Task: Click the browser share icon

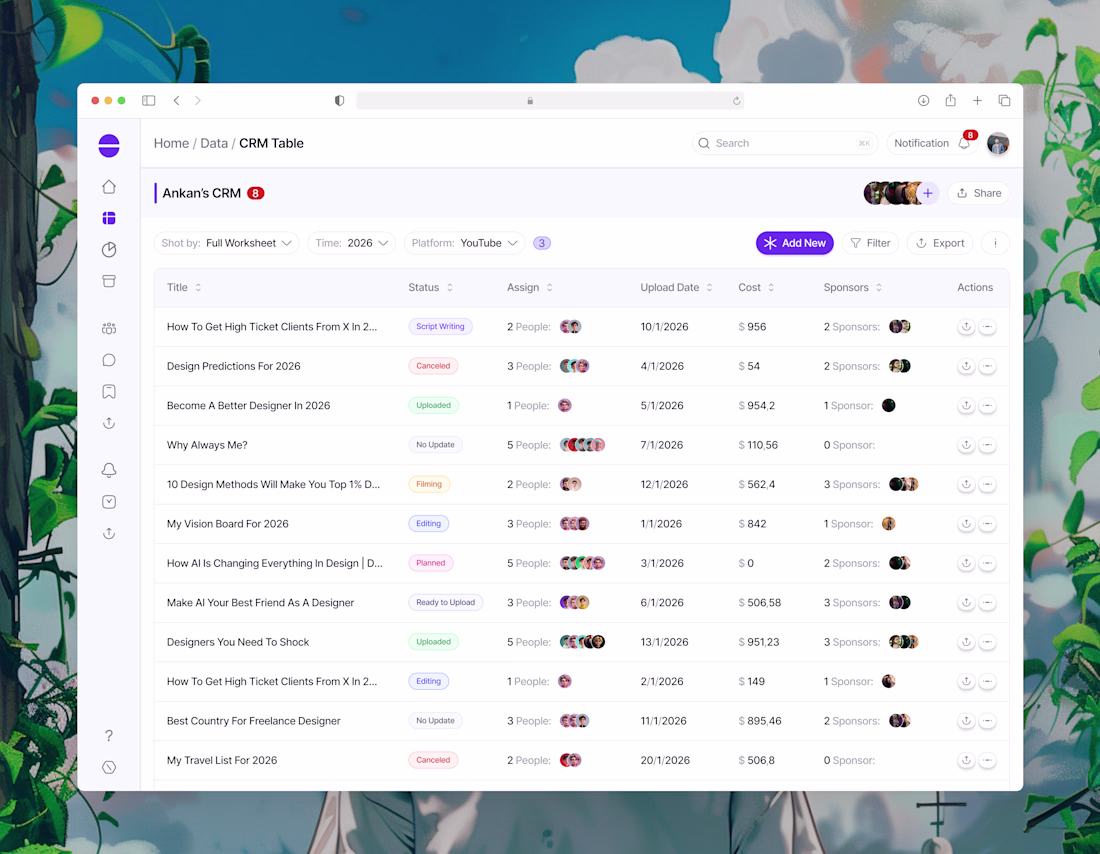Action: click(951, 100)
